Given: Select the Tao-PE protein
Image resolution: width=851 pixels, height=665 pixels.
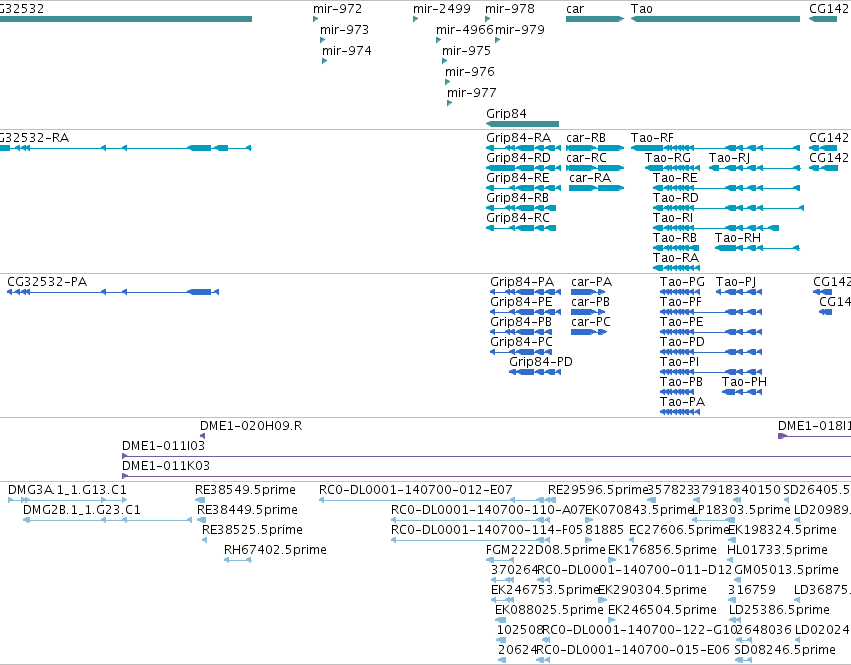Looking at the screenshot, I should (711, 332).
